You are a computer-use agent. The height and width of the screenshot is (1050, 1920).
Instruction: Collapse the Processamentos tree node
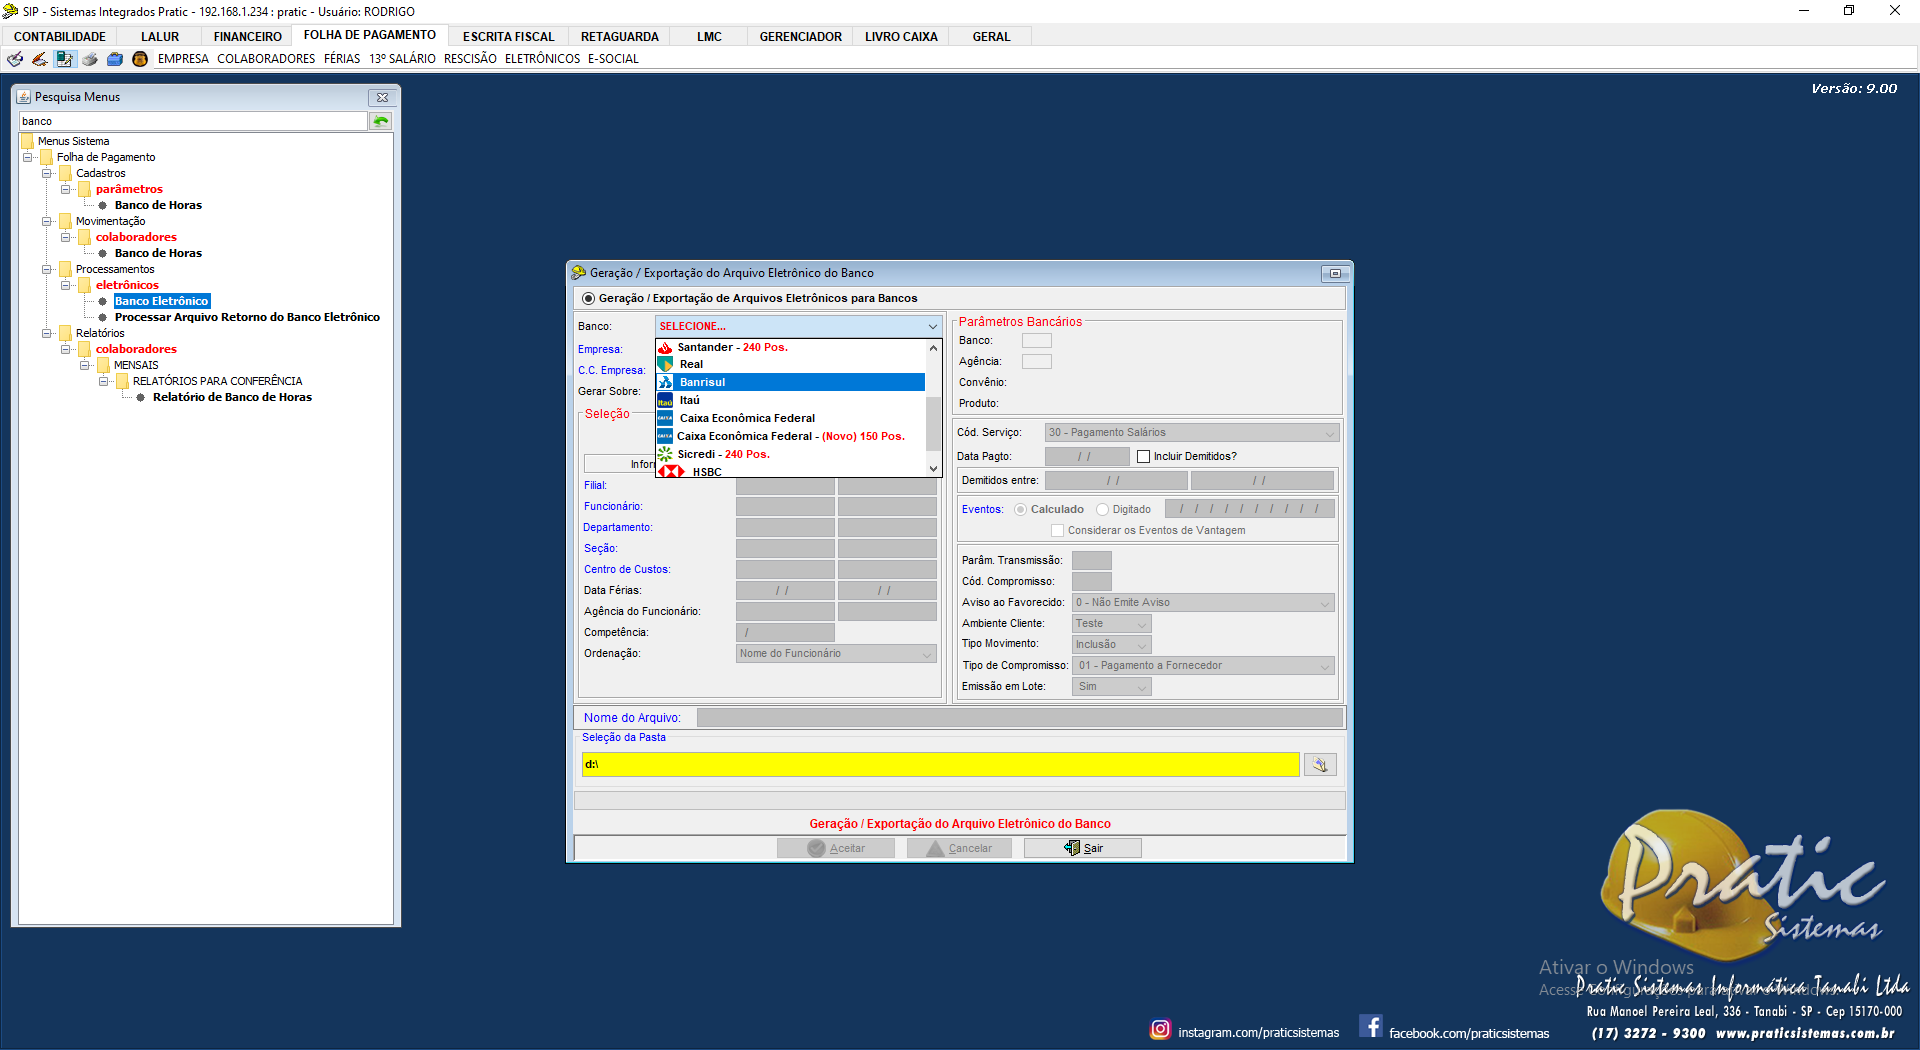coord(47,269)
